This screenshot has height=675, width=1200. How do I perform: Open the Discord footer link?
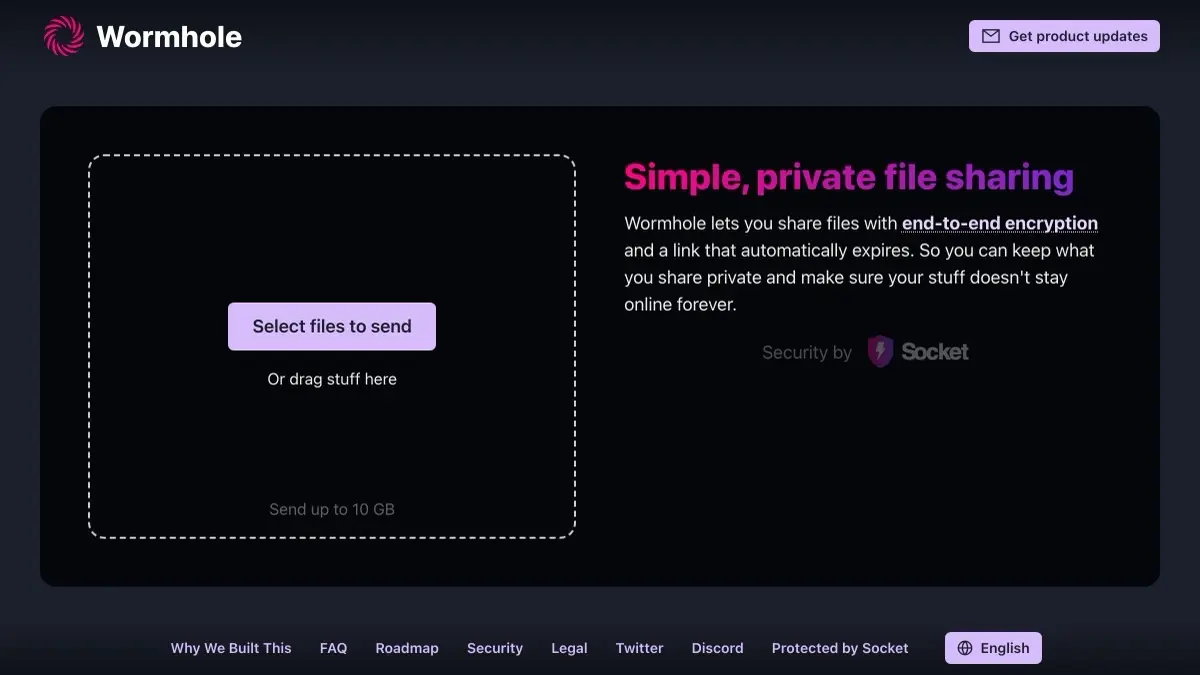click(x=718, y=648)
